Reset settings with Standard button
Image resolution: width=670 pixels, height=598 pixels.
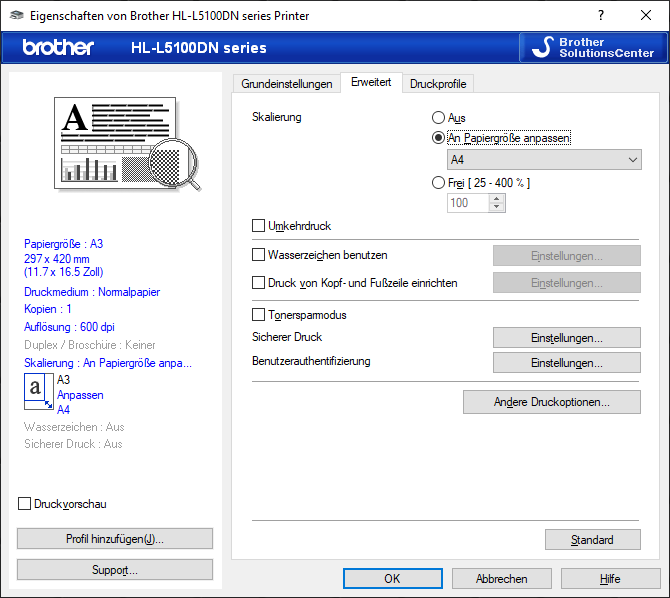(x=593, y=539)
